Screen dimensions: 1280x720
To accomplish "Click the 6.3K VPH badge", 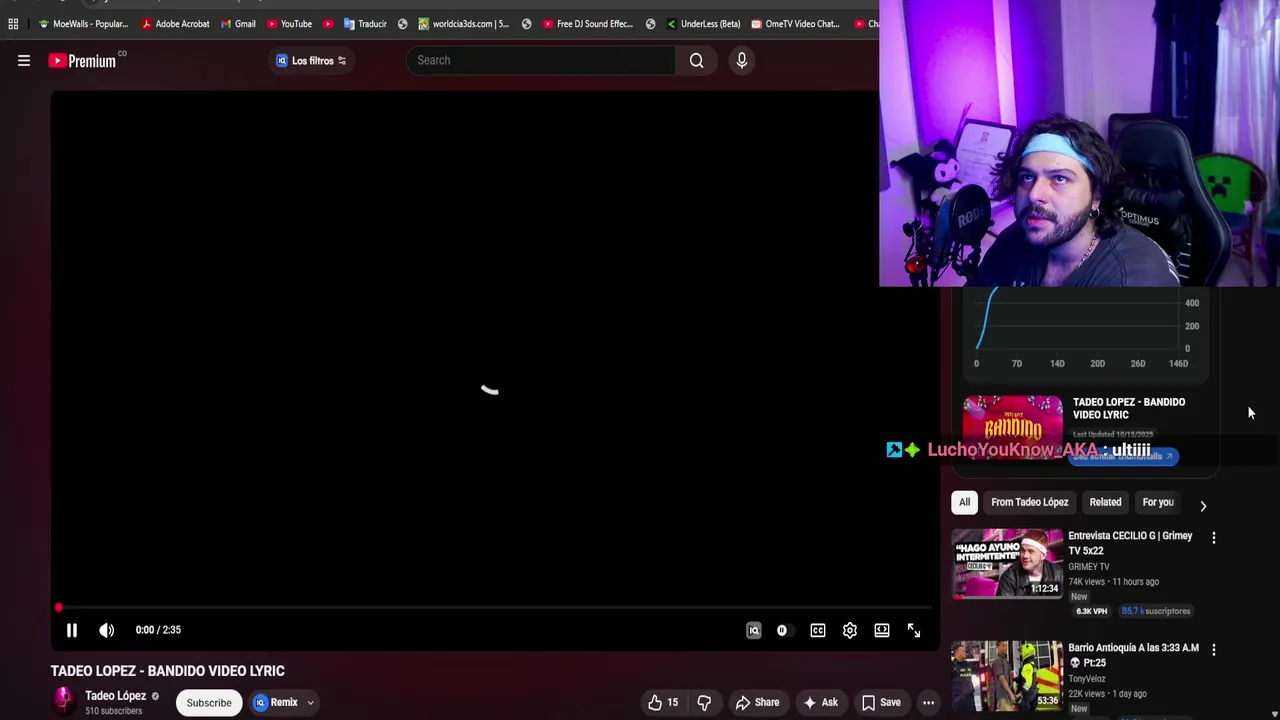I will point(1092,611).
